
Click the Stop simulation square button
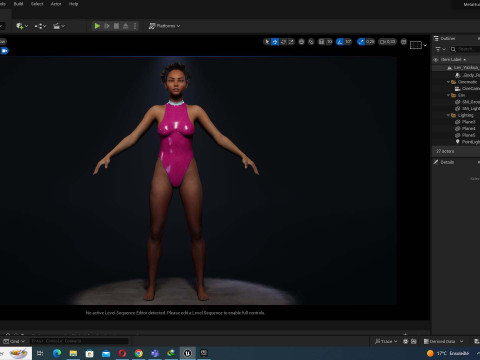point(116,26)
